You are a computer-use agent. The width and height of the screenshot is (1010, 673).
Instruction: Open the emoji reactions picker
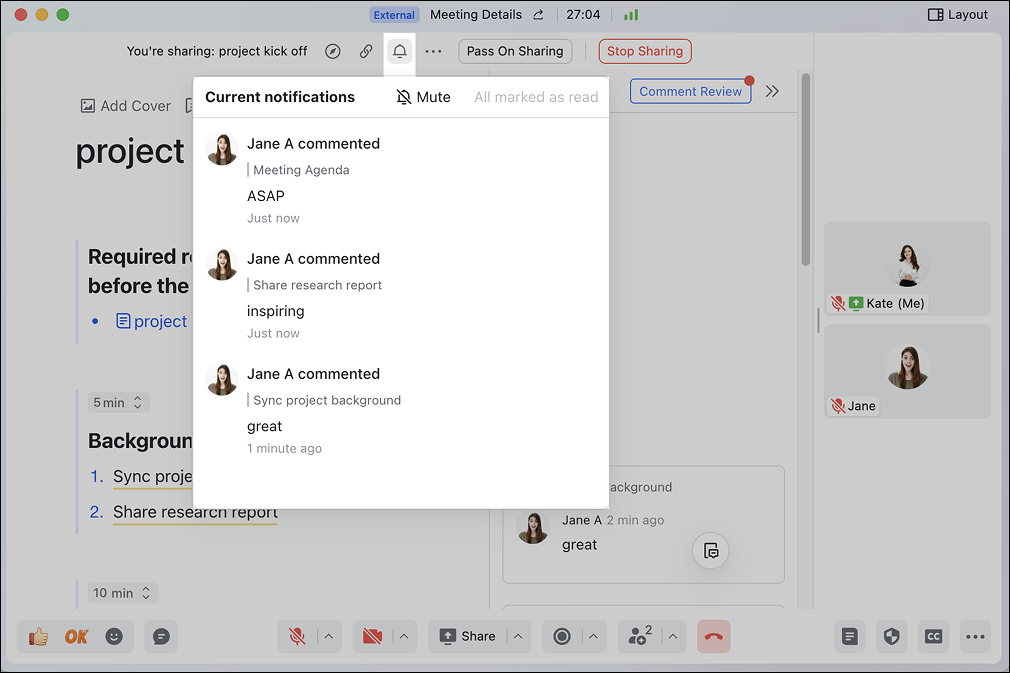click(x=114, y=636)
